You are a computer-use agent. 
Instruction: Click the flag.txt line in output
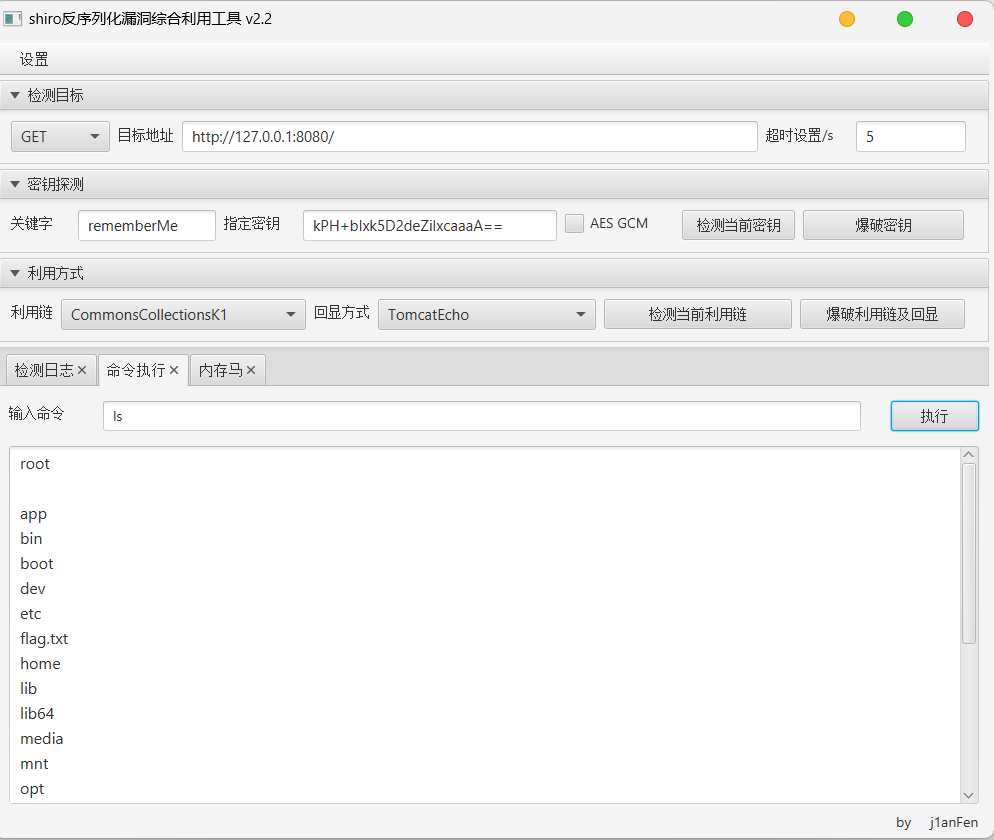[44, 639]
